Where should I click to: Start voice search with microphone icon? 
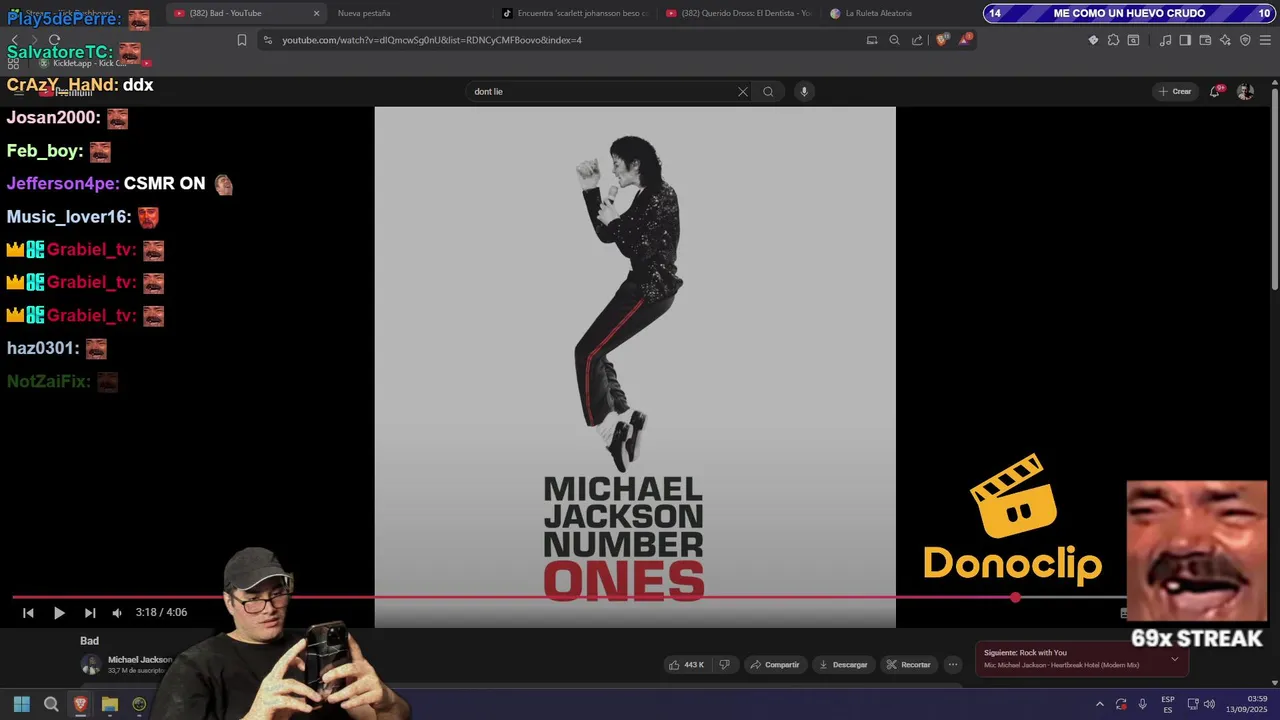(803, 91)
